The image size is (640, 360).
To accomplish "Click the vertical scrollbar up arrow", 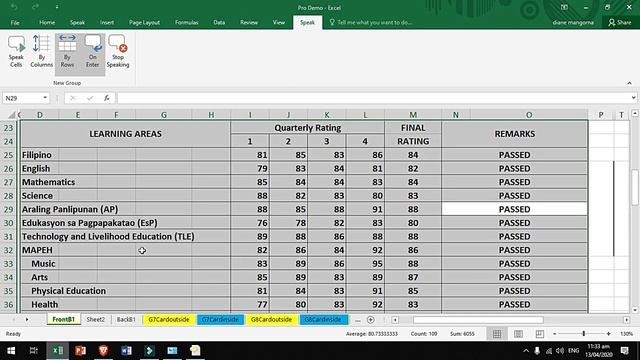I will [x=635, y=113].
